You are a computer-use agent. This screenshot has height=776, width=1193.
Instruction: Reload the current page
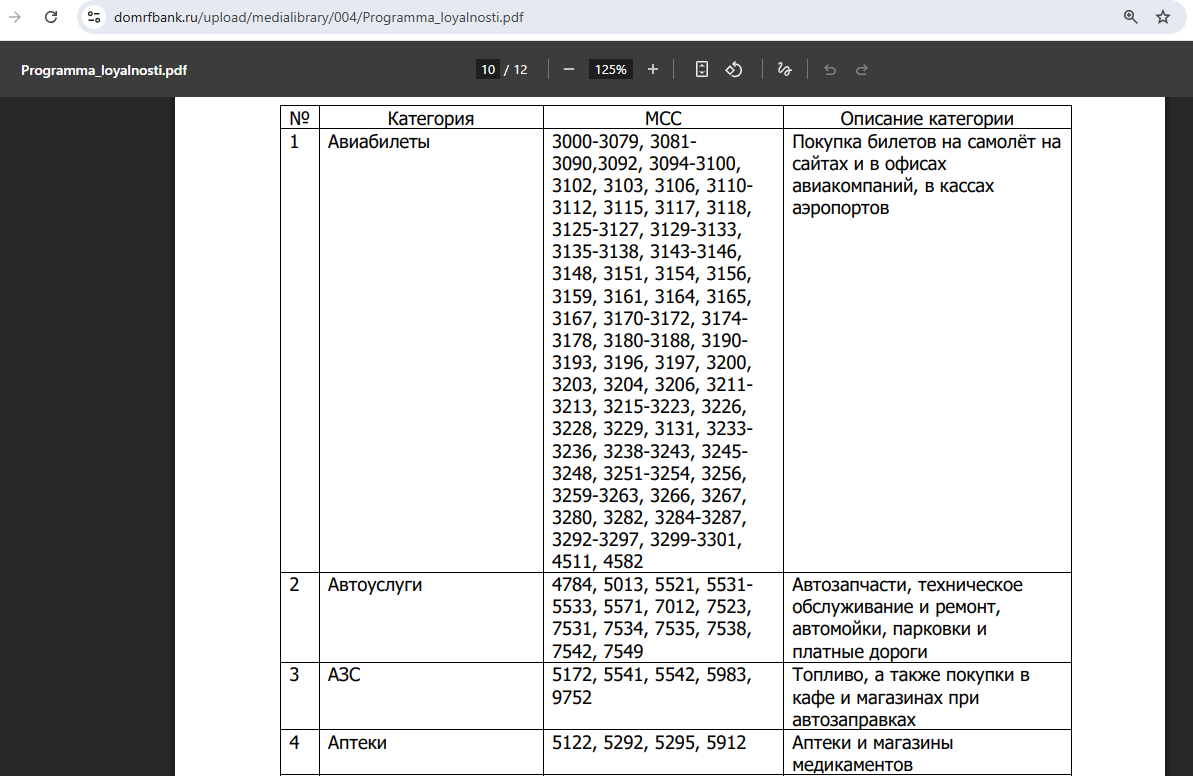tap(51, 17)
